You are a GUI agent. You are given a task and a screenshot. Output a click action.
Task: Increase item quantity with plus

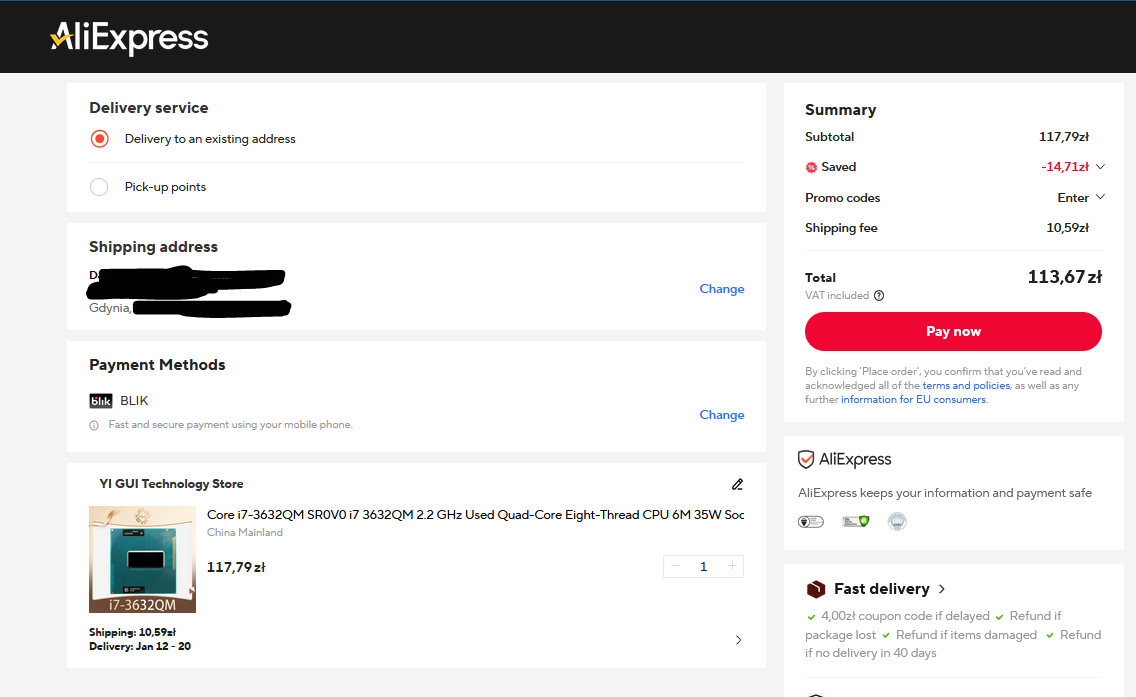coord(732,566)
